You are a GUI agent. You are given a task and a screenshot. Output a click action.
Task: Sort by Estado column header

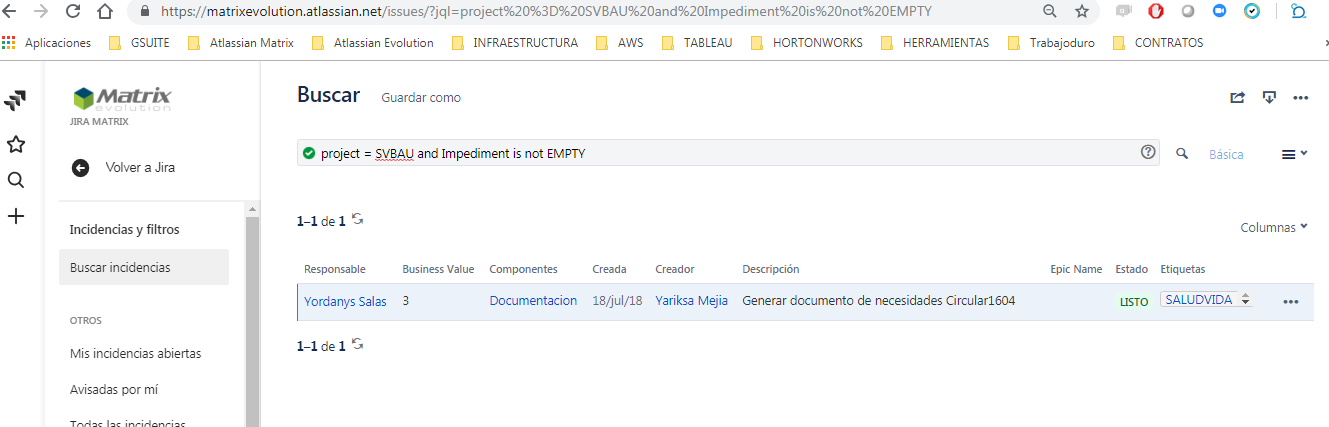[x=1132, y=269]
